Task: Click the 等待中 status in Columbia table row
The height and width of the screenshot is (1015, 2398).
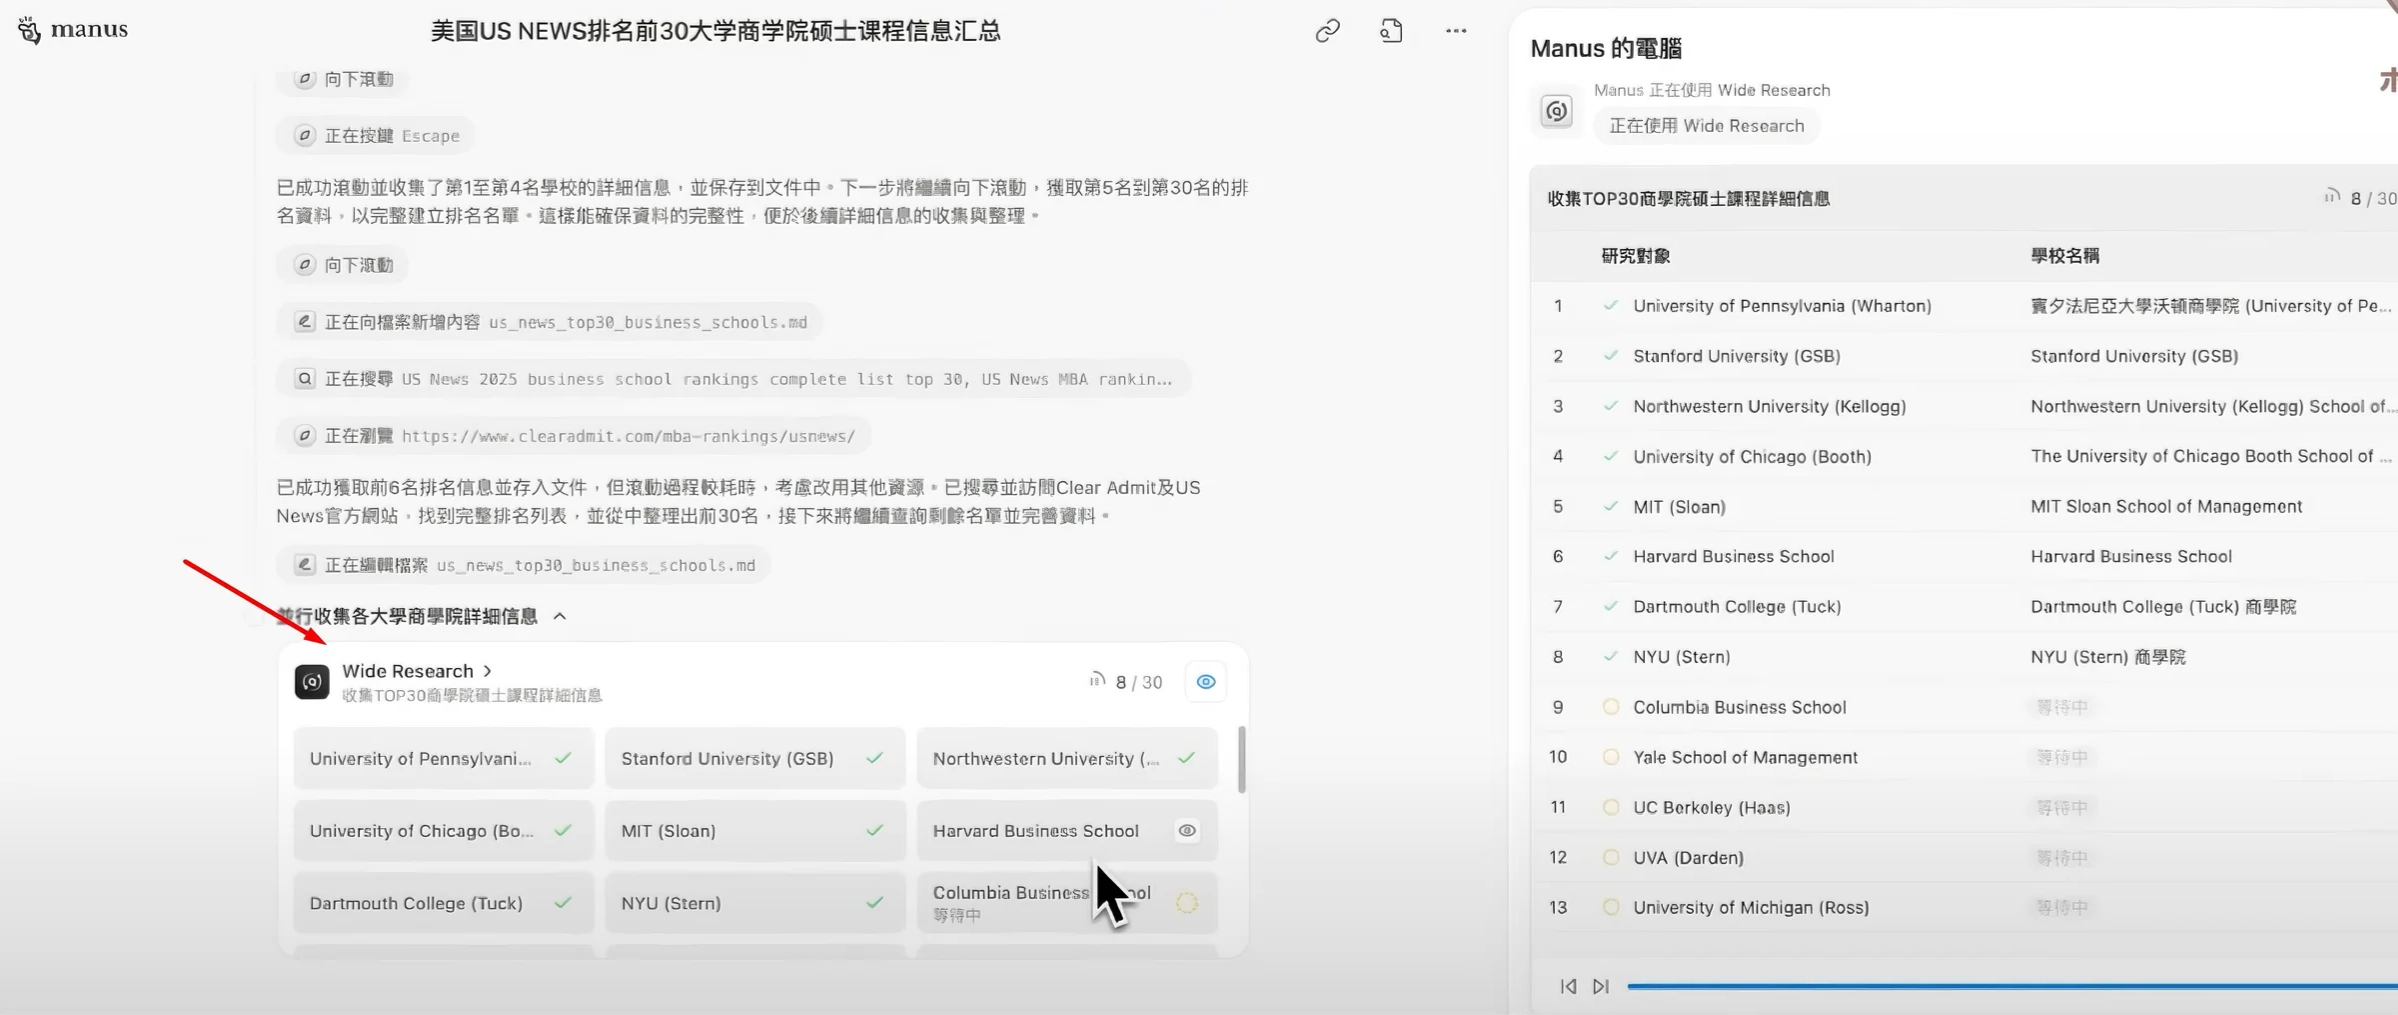Action: pyautogui.click(x=2062, y=707)
